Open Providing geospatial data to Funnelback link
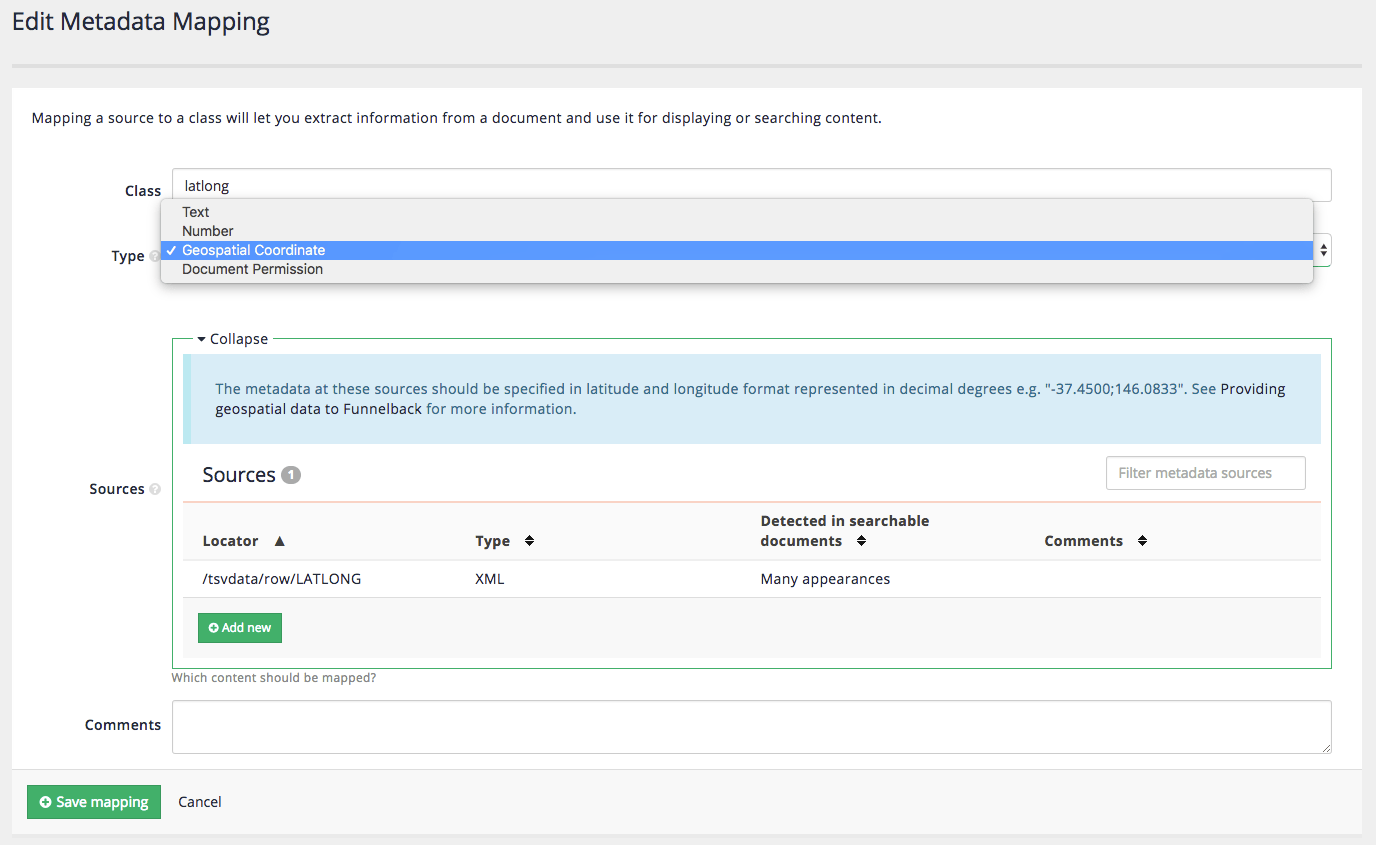Image resolution: width=1376 pixels, height=845 pixels. click(x=1252, y=389)
